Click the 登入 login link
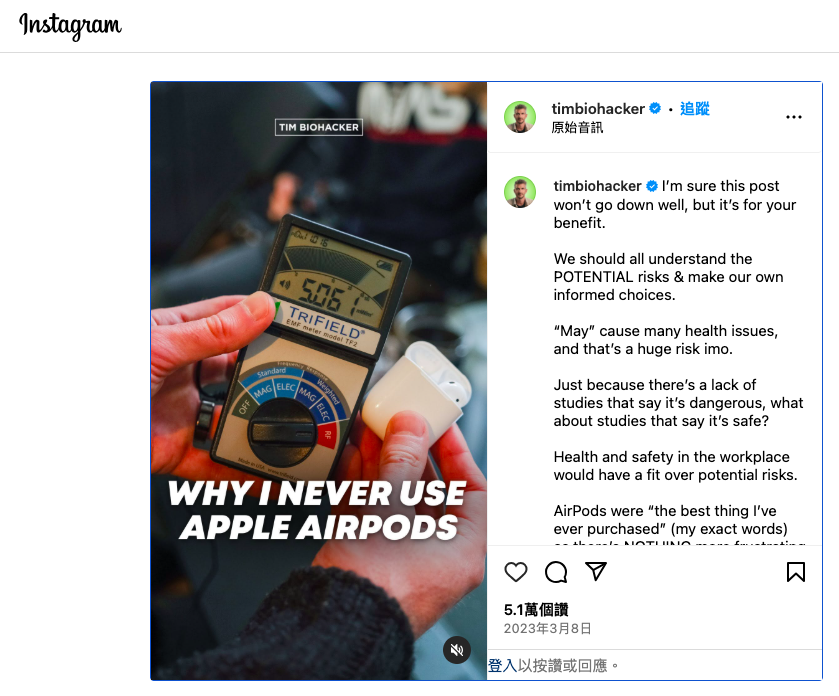This screenshot has height=696, width=839. tap(502, 666)
